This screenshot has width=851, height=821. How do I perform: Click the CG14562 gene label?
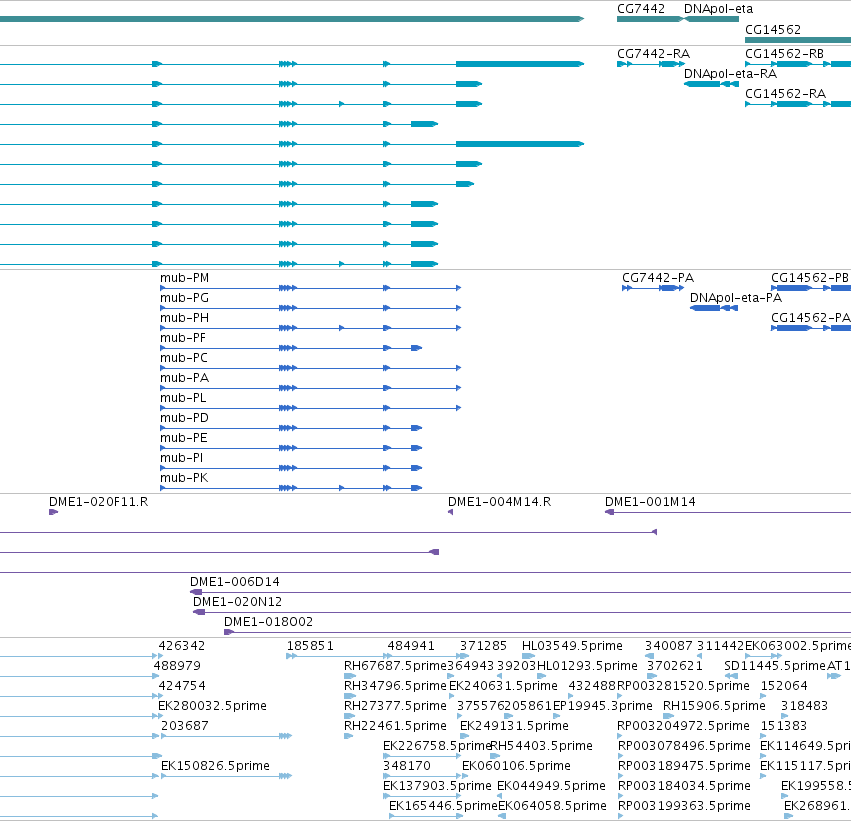click(x=773, y=29)
